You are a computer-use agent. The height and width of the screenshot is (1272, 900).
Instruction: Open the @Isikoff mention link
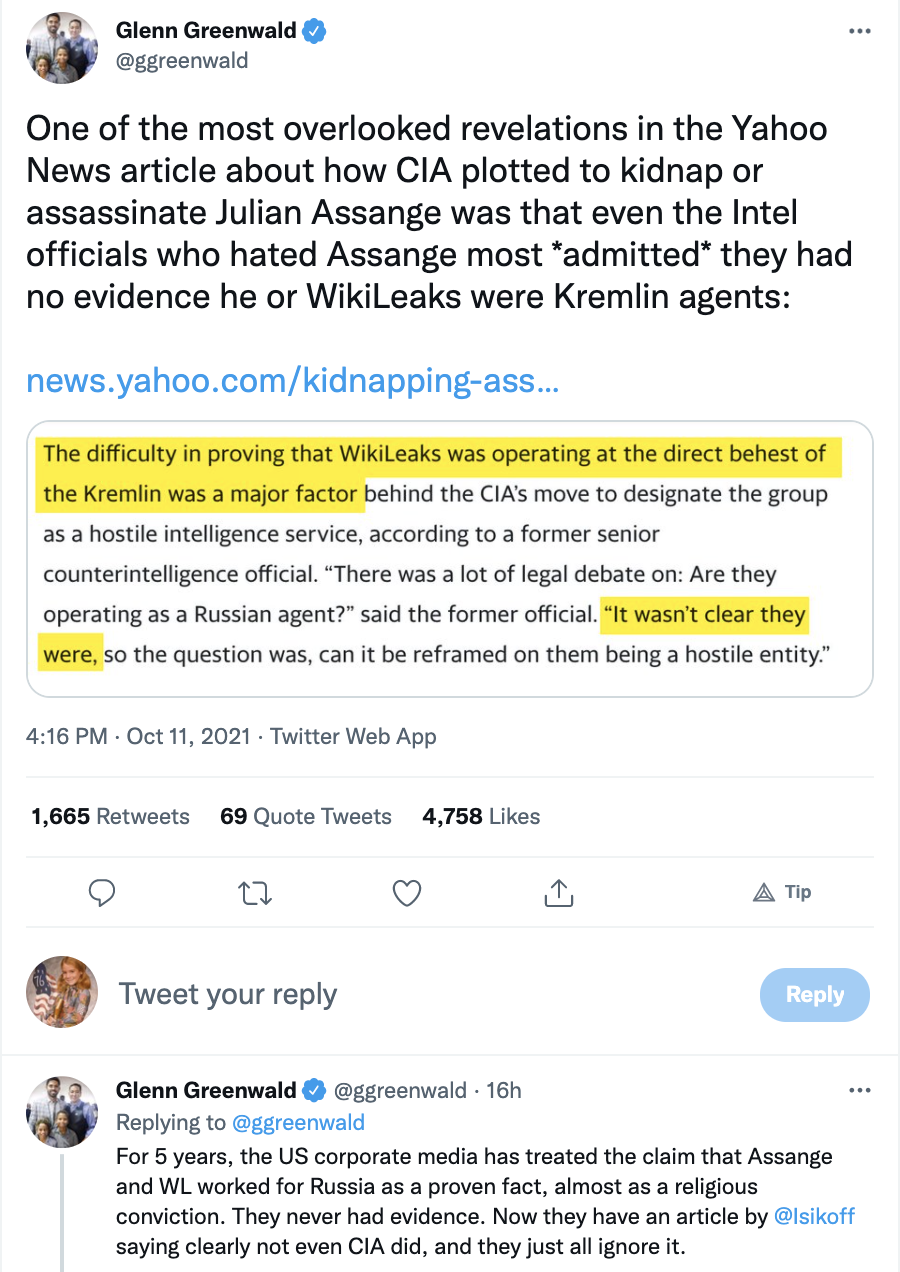(x=815, y=1217)
